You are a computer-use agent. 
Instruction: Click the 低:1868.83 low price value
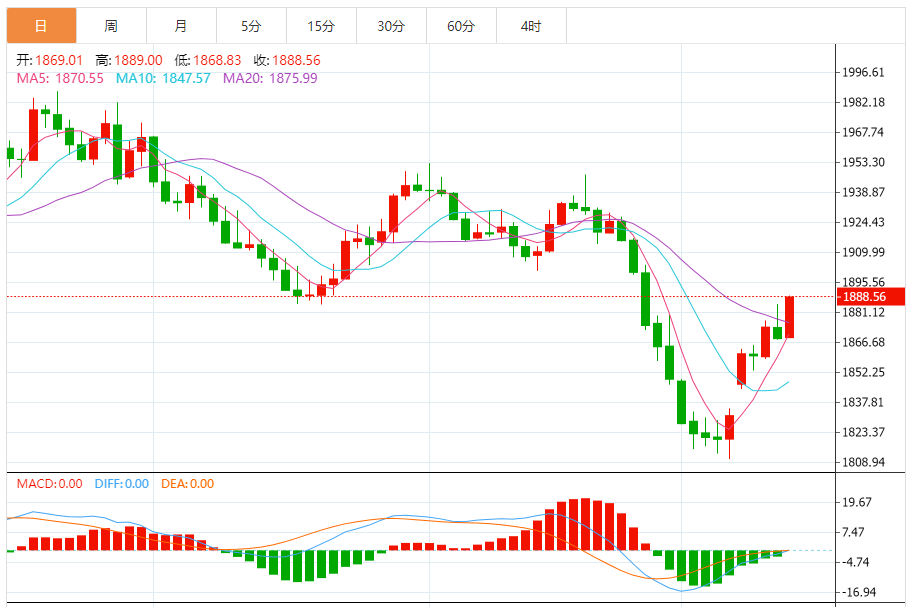pos(208,60)
